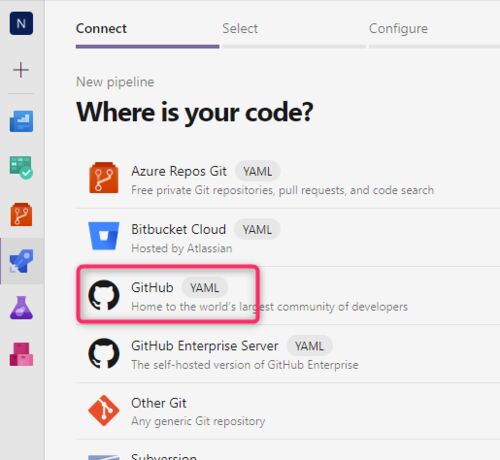Choose Other Git as code source
This screenshot has width=500, height=460.
pyautogui.click(x=288, y=412)
